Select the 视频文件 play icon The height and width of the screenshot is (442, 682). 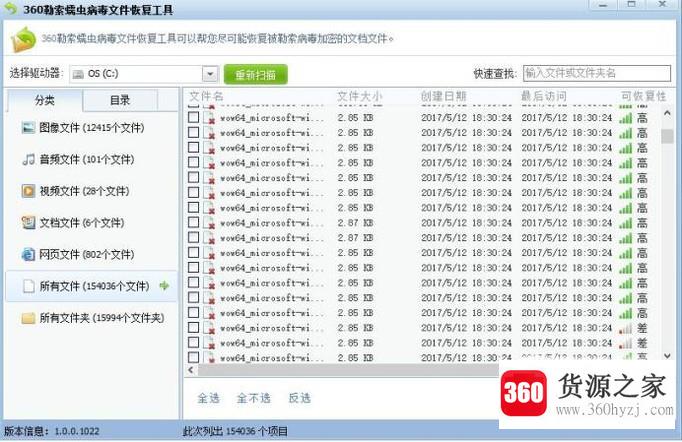click(28, 191)
